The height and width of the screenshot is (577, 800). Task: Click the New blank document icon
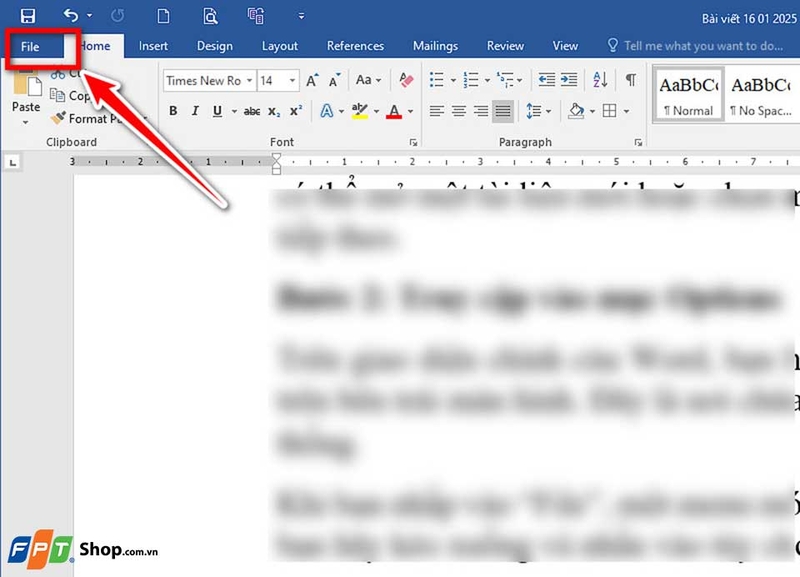click(x=163, y=16)
